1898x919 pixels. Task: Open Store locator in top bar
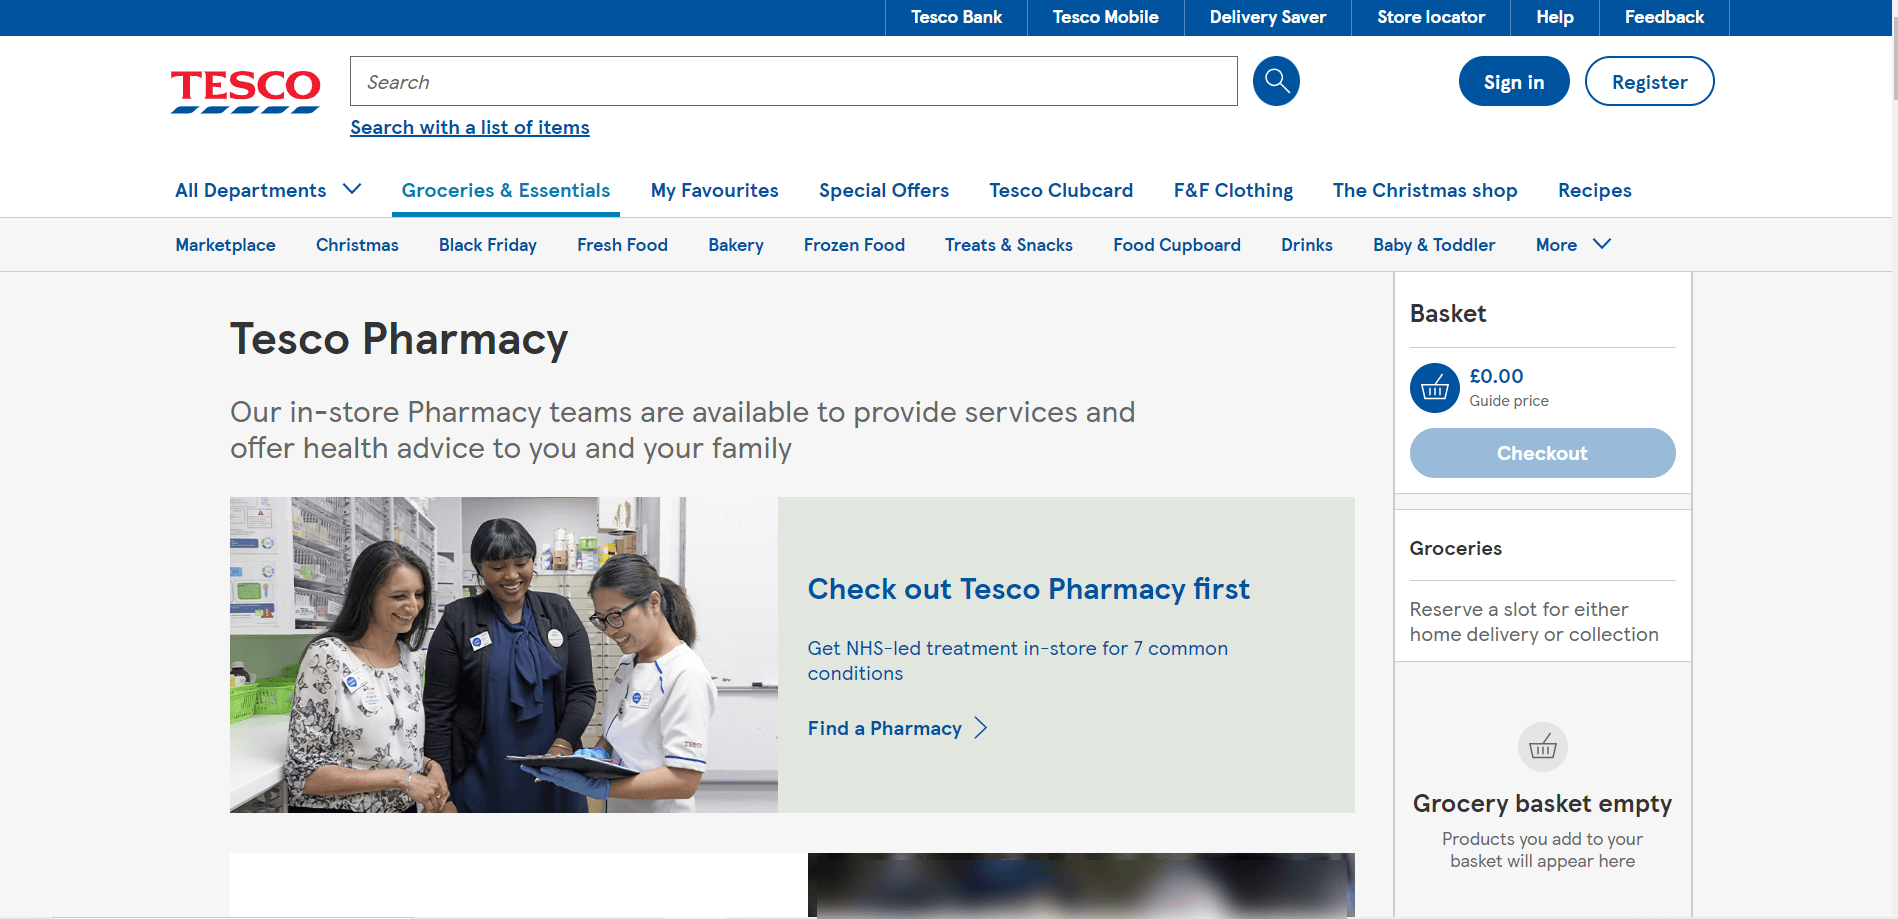[x=1430, y=17]
